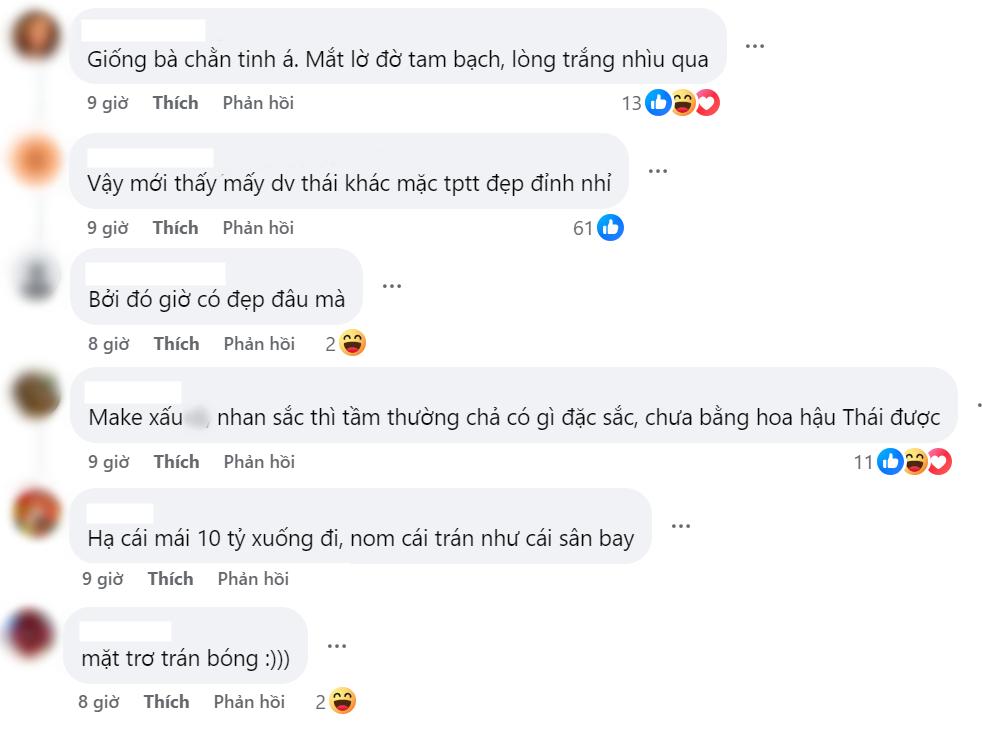This screenshot has width=982, height=731.
Task: Toggle Thích on 'Make xấu' comment
Action: point(176,462)
